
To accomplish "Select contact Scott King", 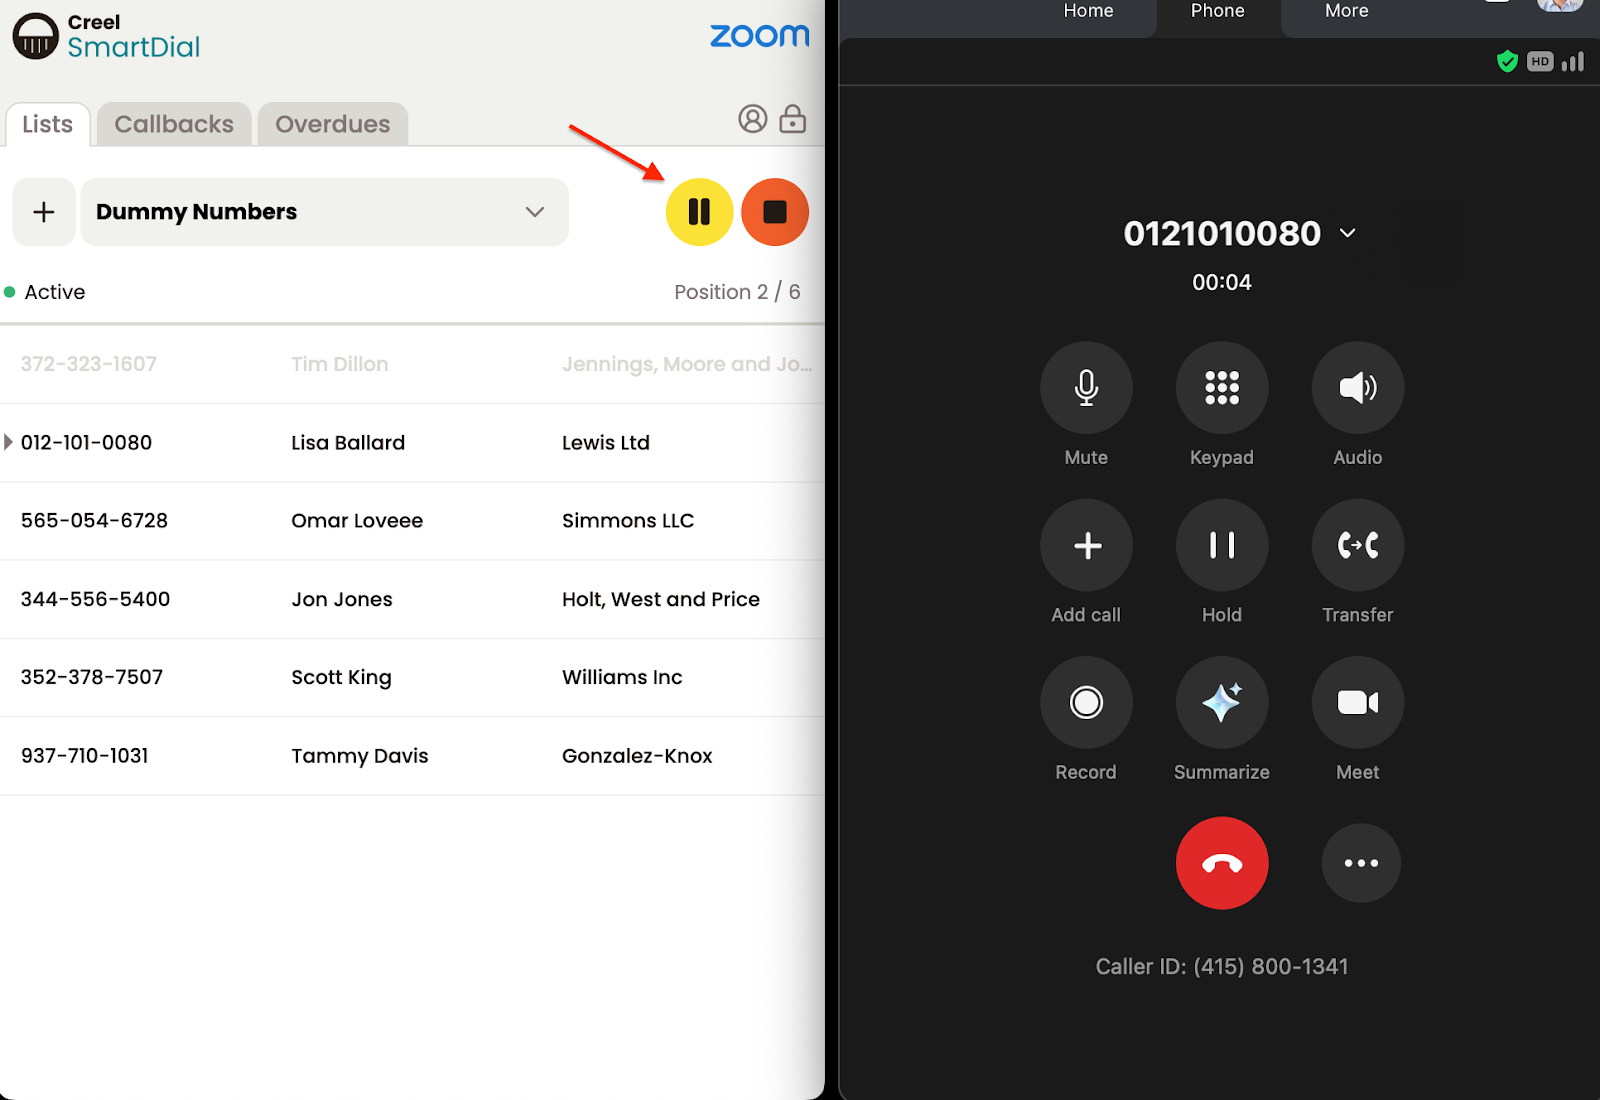I will point(341,677).
